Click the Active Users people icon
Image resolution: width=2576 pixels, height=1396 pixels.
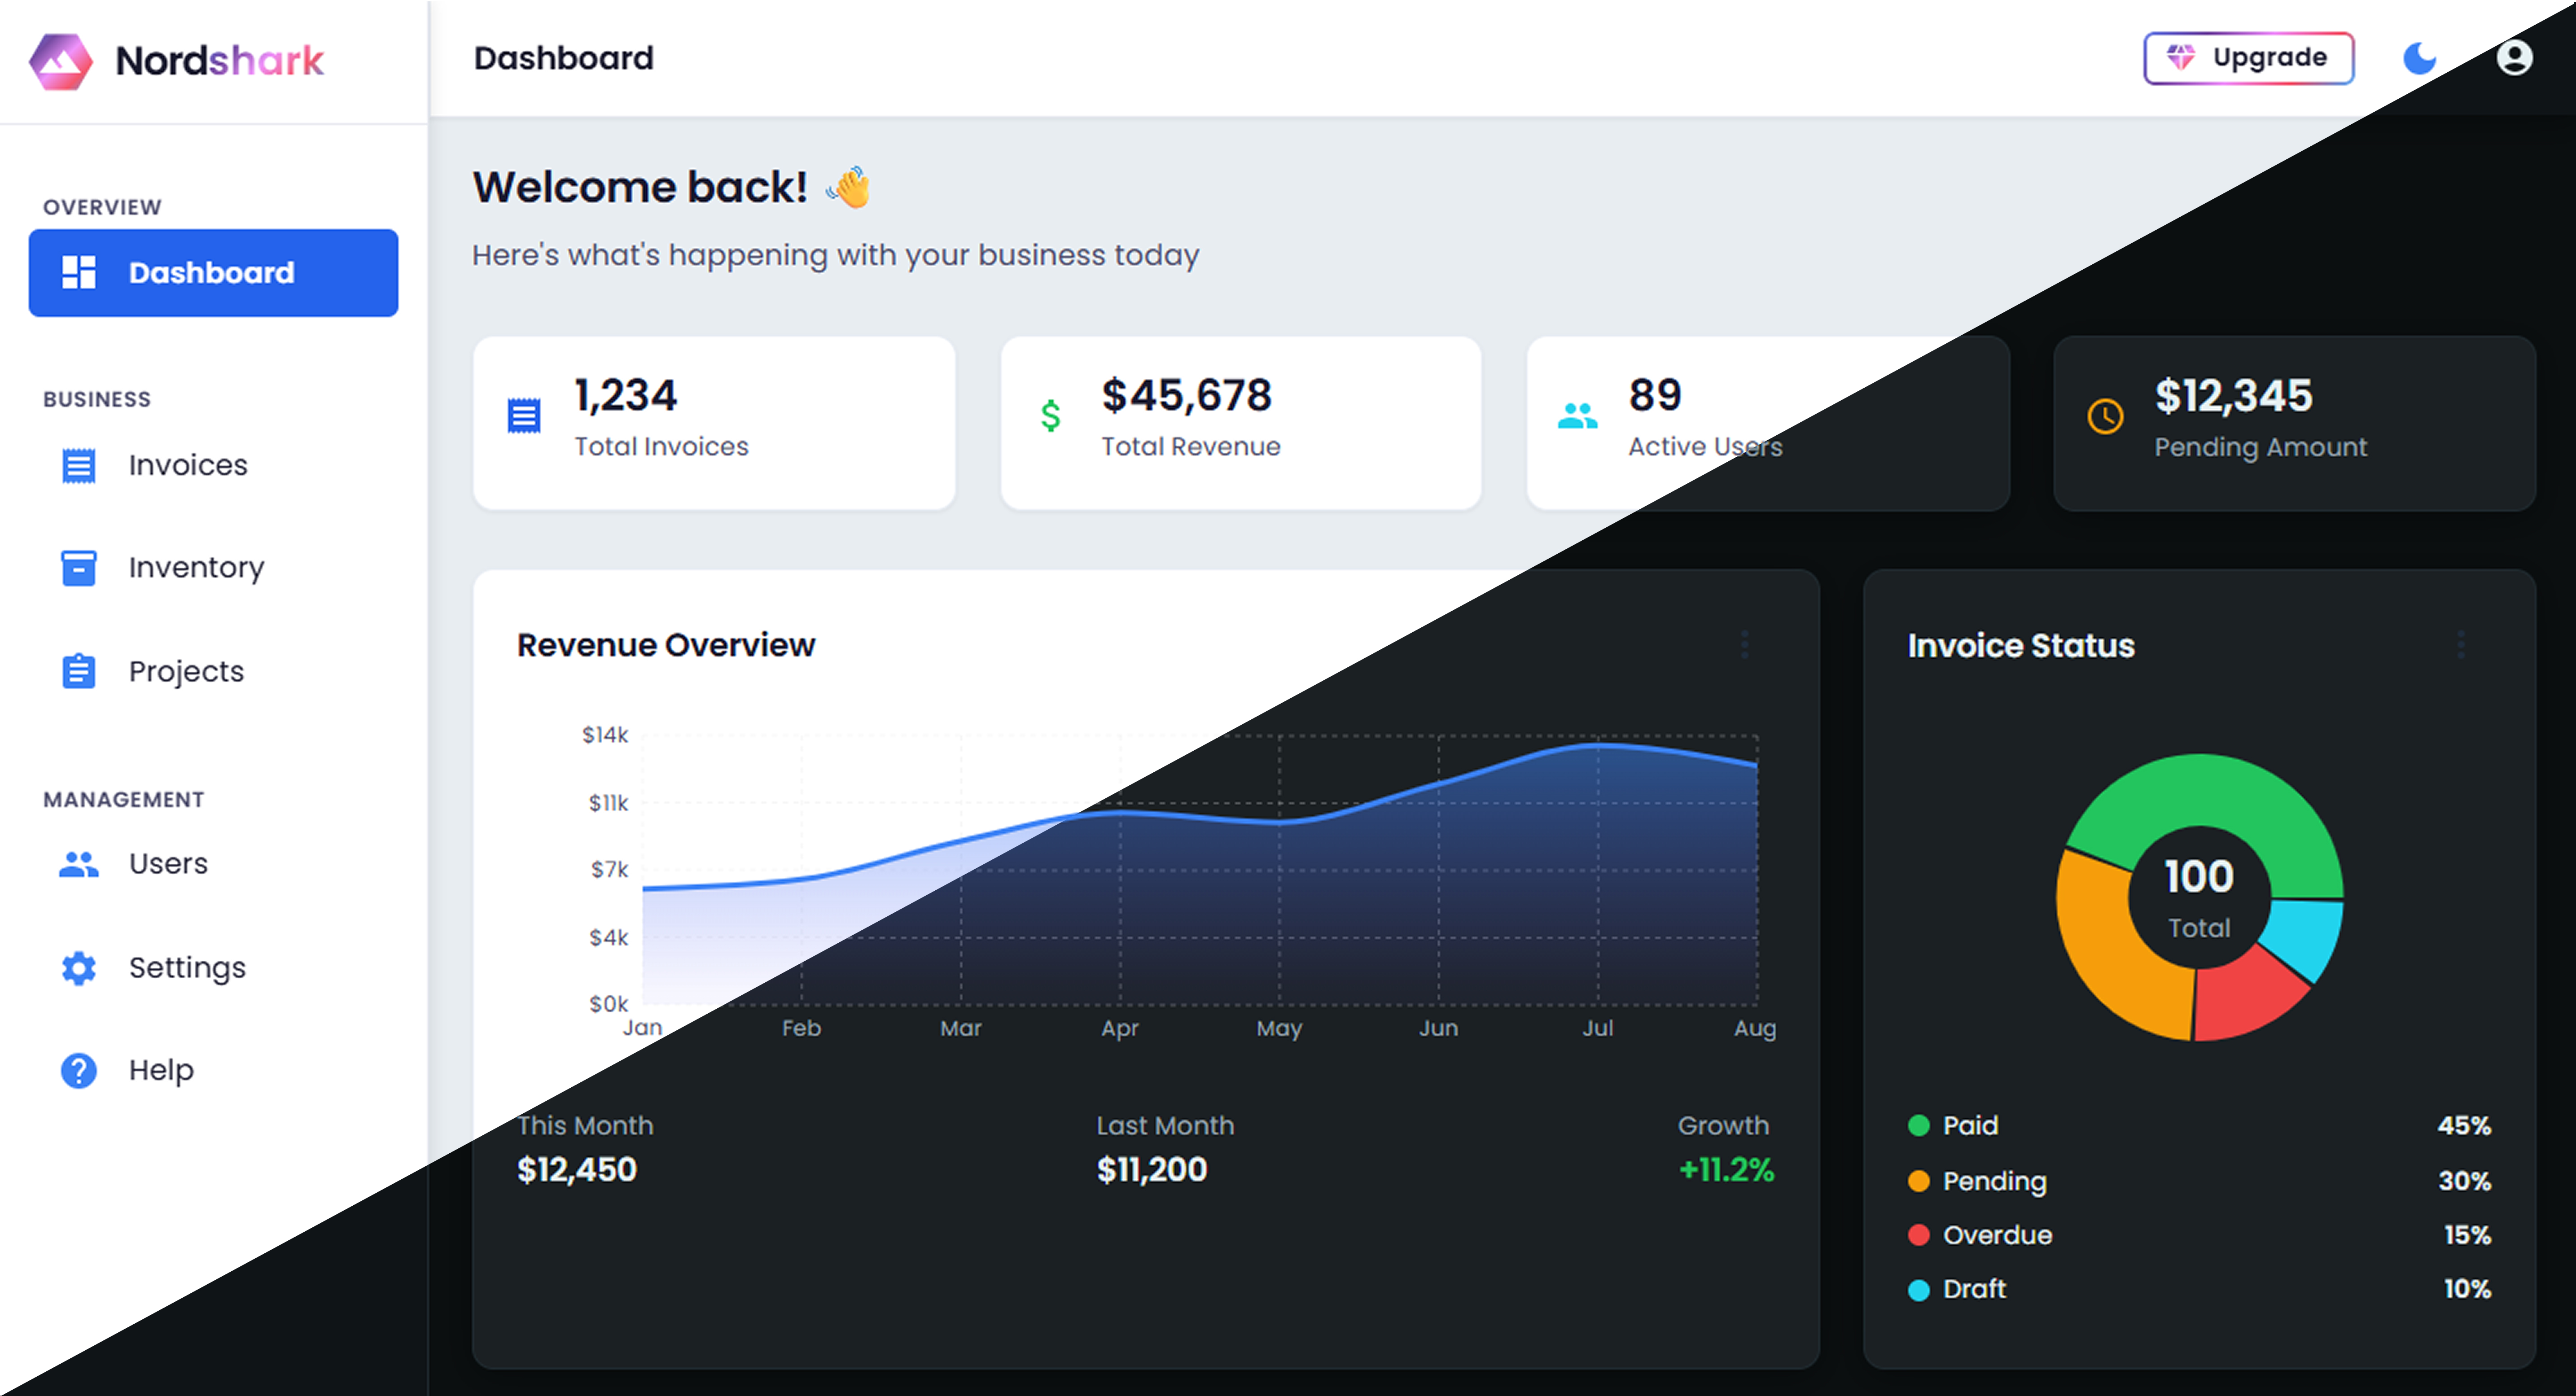point(1578,415)
